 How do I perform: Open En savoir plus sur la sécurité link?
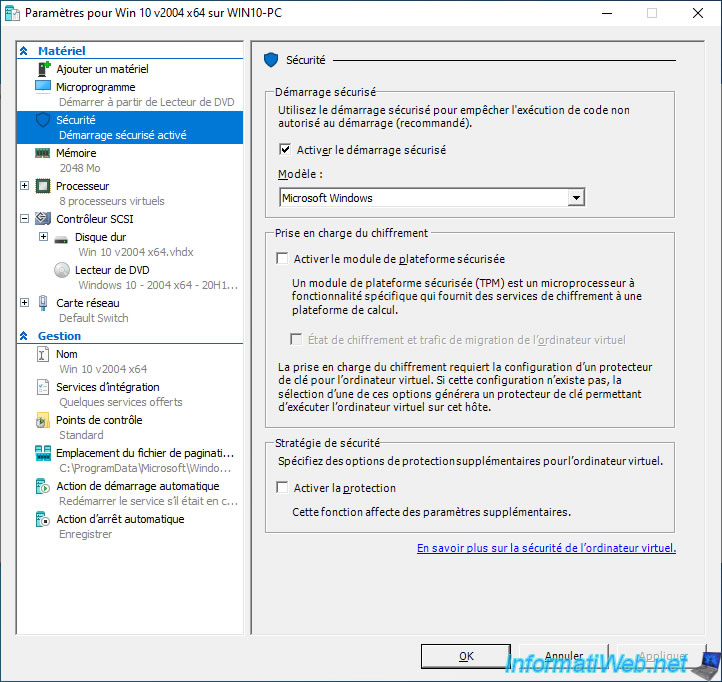546,548
